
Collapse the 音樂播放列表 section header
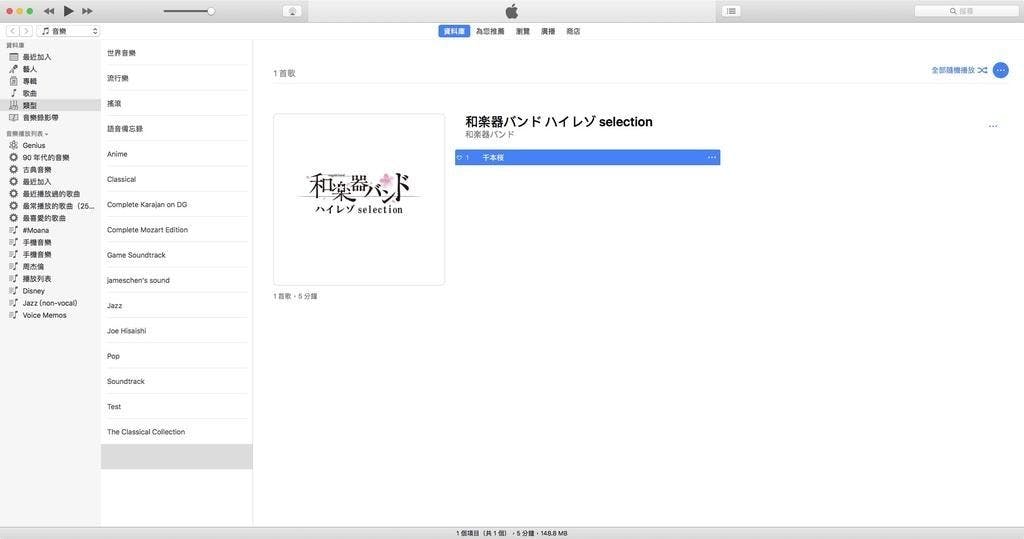(x=27, y=134)
